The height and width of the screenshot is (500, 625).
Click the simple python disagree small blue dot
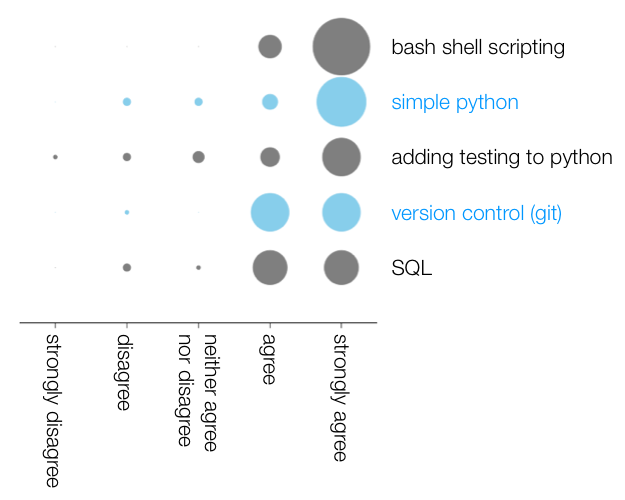click(x=127, y=102)
